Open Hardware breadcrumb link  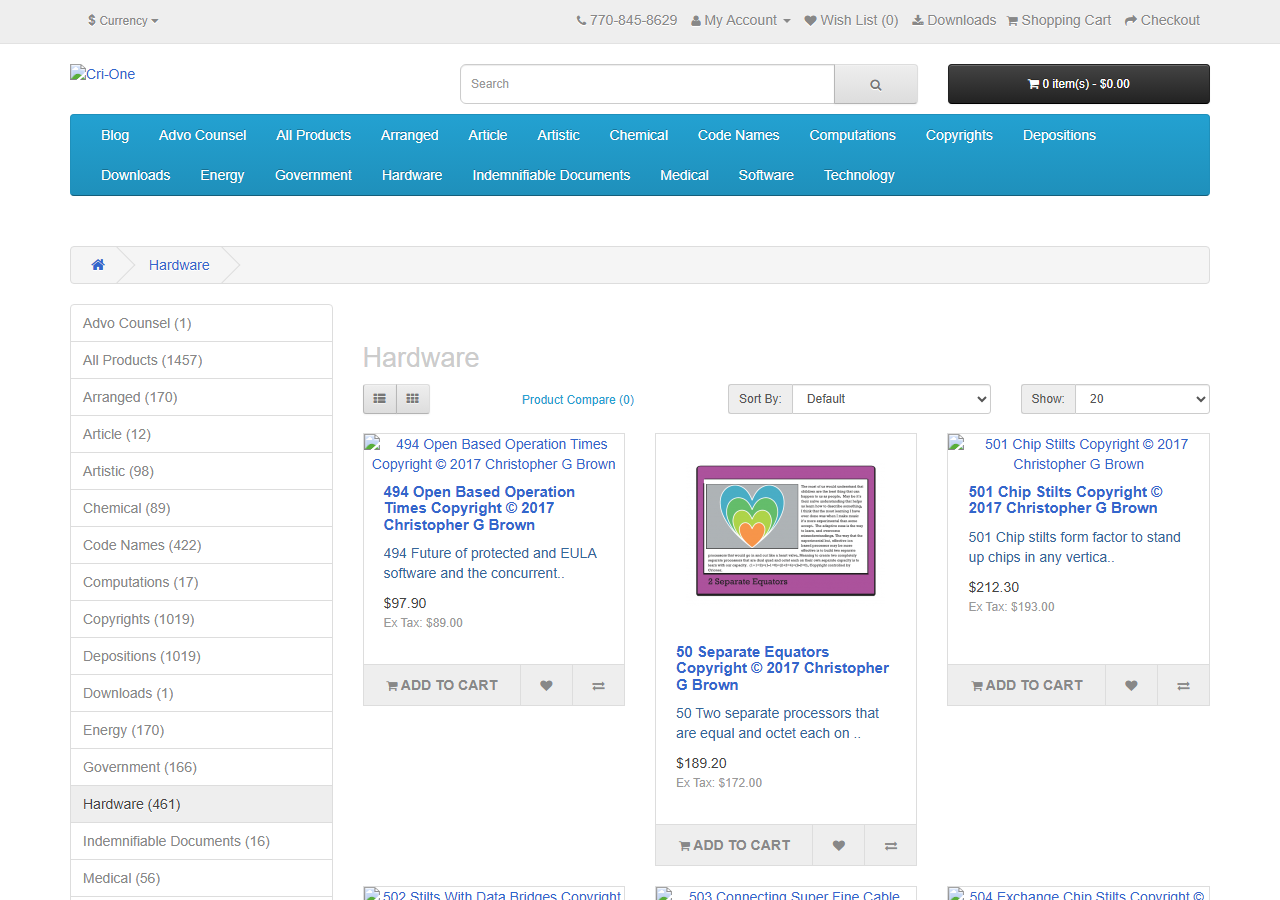(179, 265)
